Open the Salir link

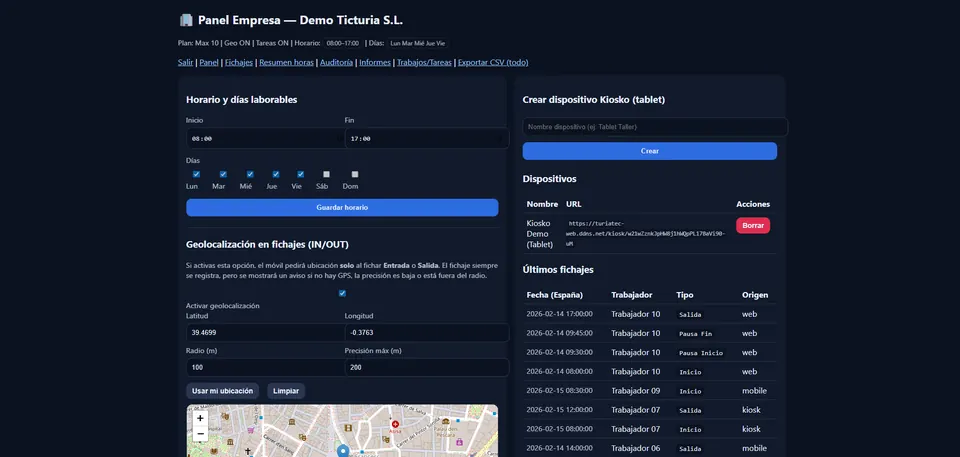coord(186,62)
